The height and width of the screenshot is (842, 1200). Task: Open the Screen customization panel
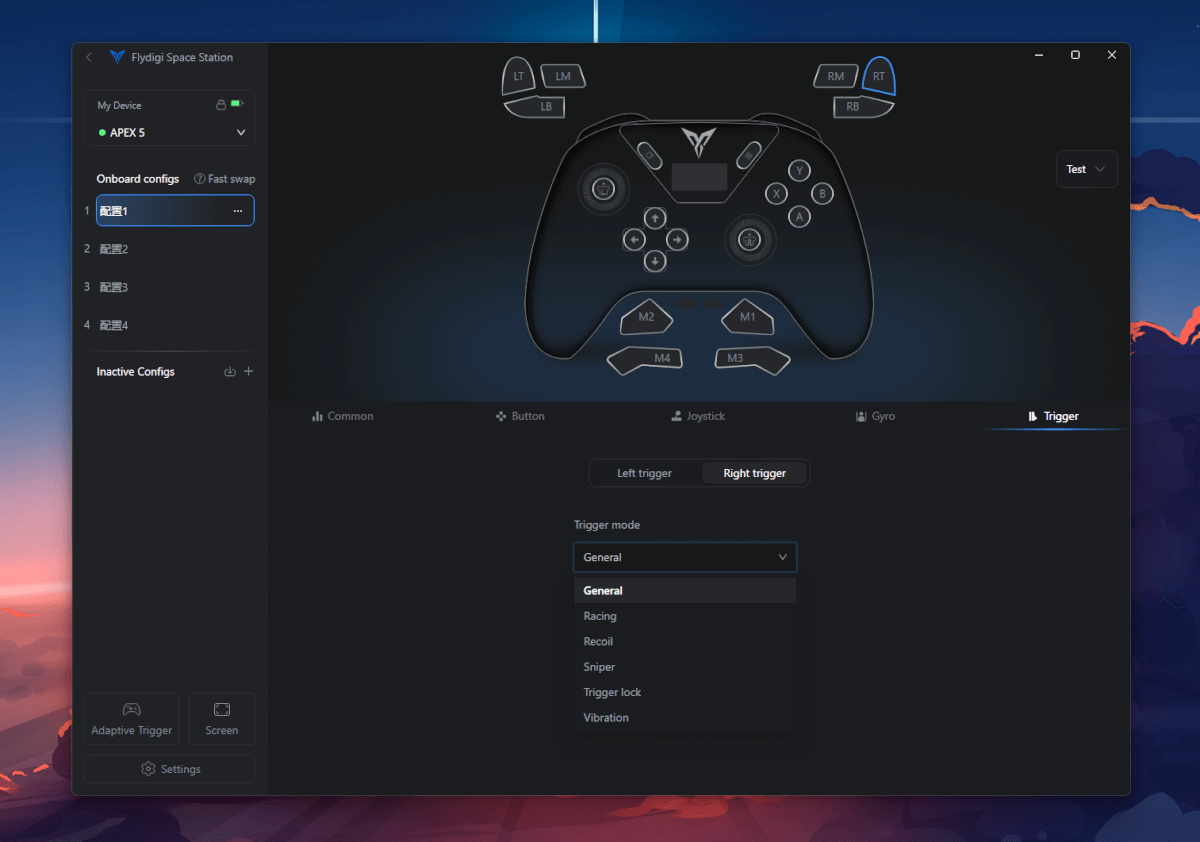coord(221,718)
